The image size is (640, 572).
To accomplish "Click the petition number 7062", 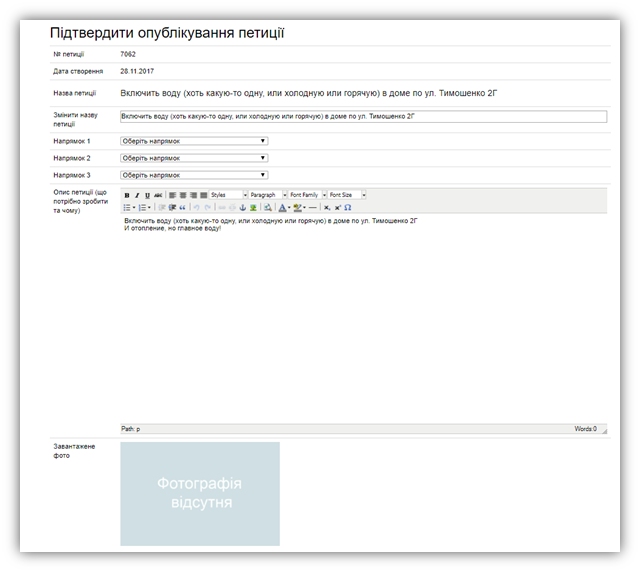I will pyautogui.click(x=128, y=54).
